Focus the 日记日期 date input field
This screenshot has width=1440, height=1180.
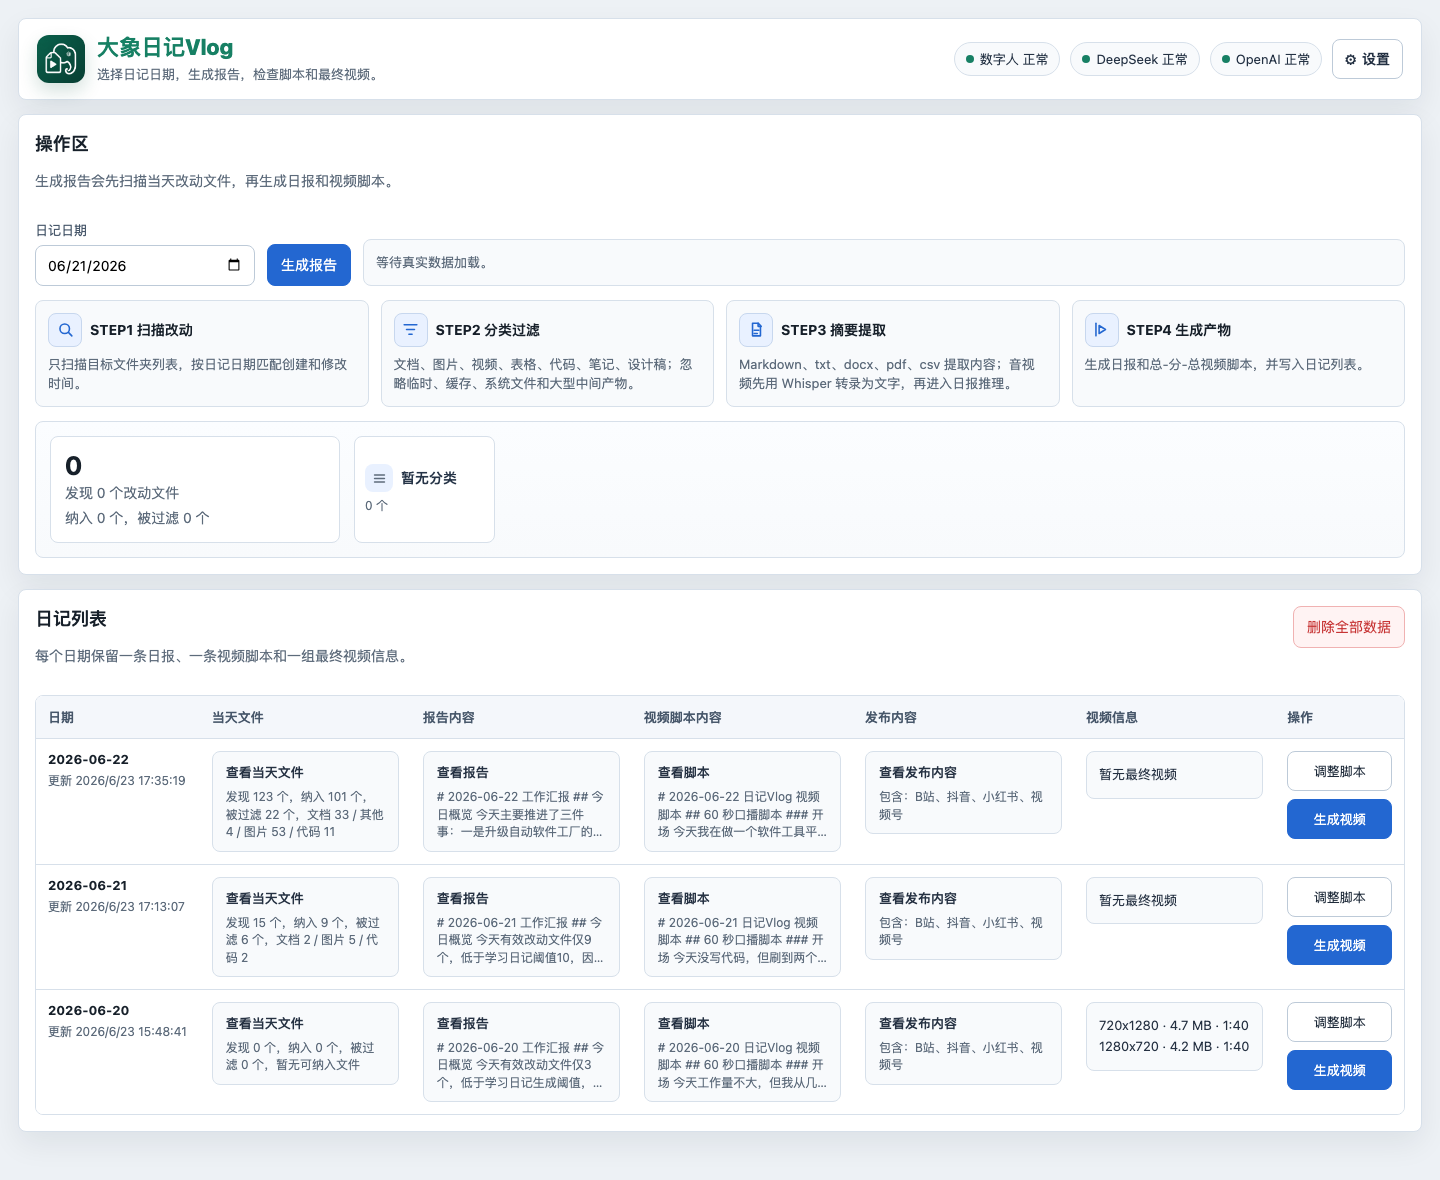[x=145, y=266]
